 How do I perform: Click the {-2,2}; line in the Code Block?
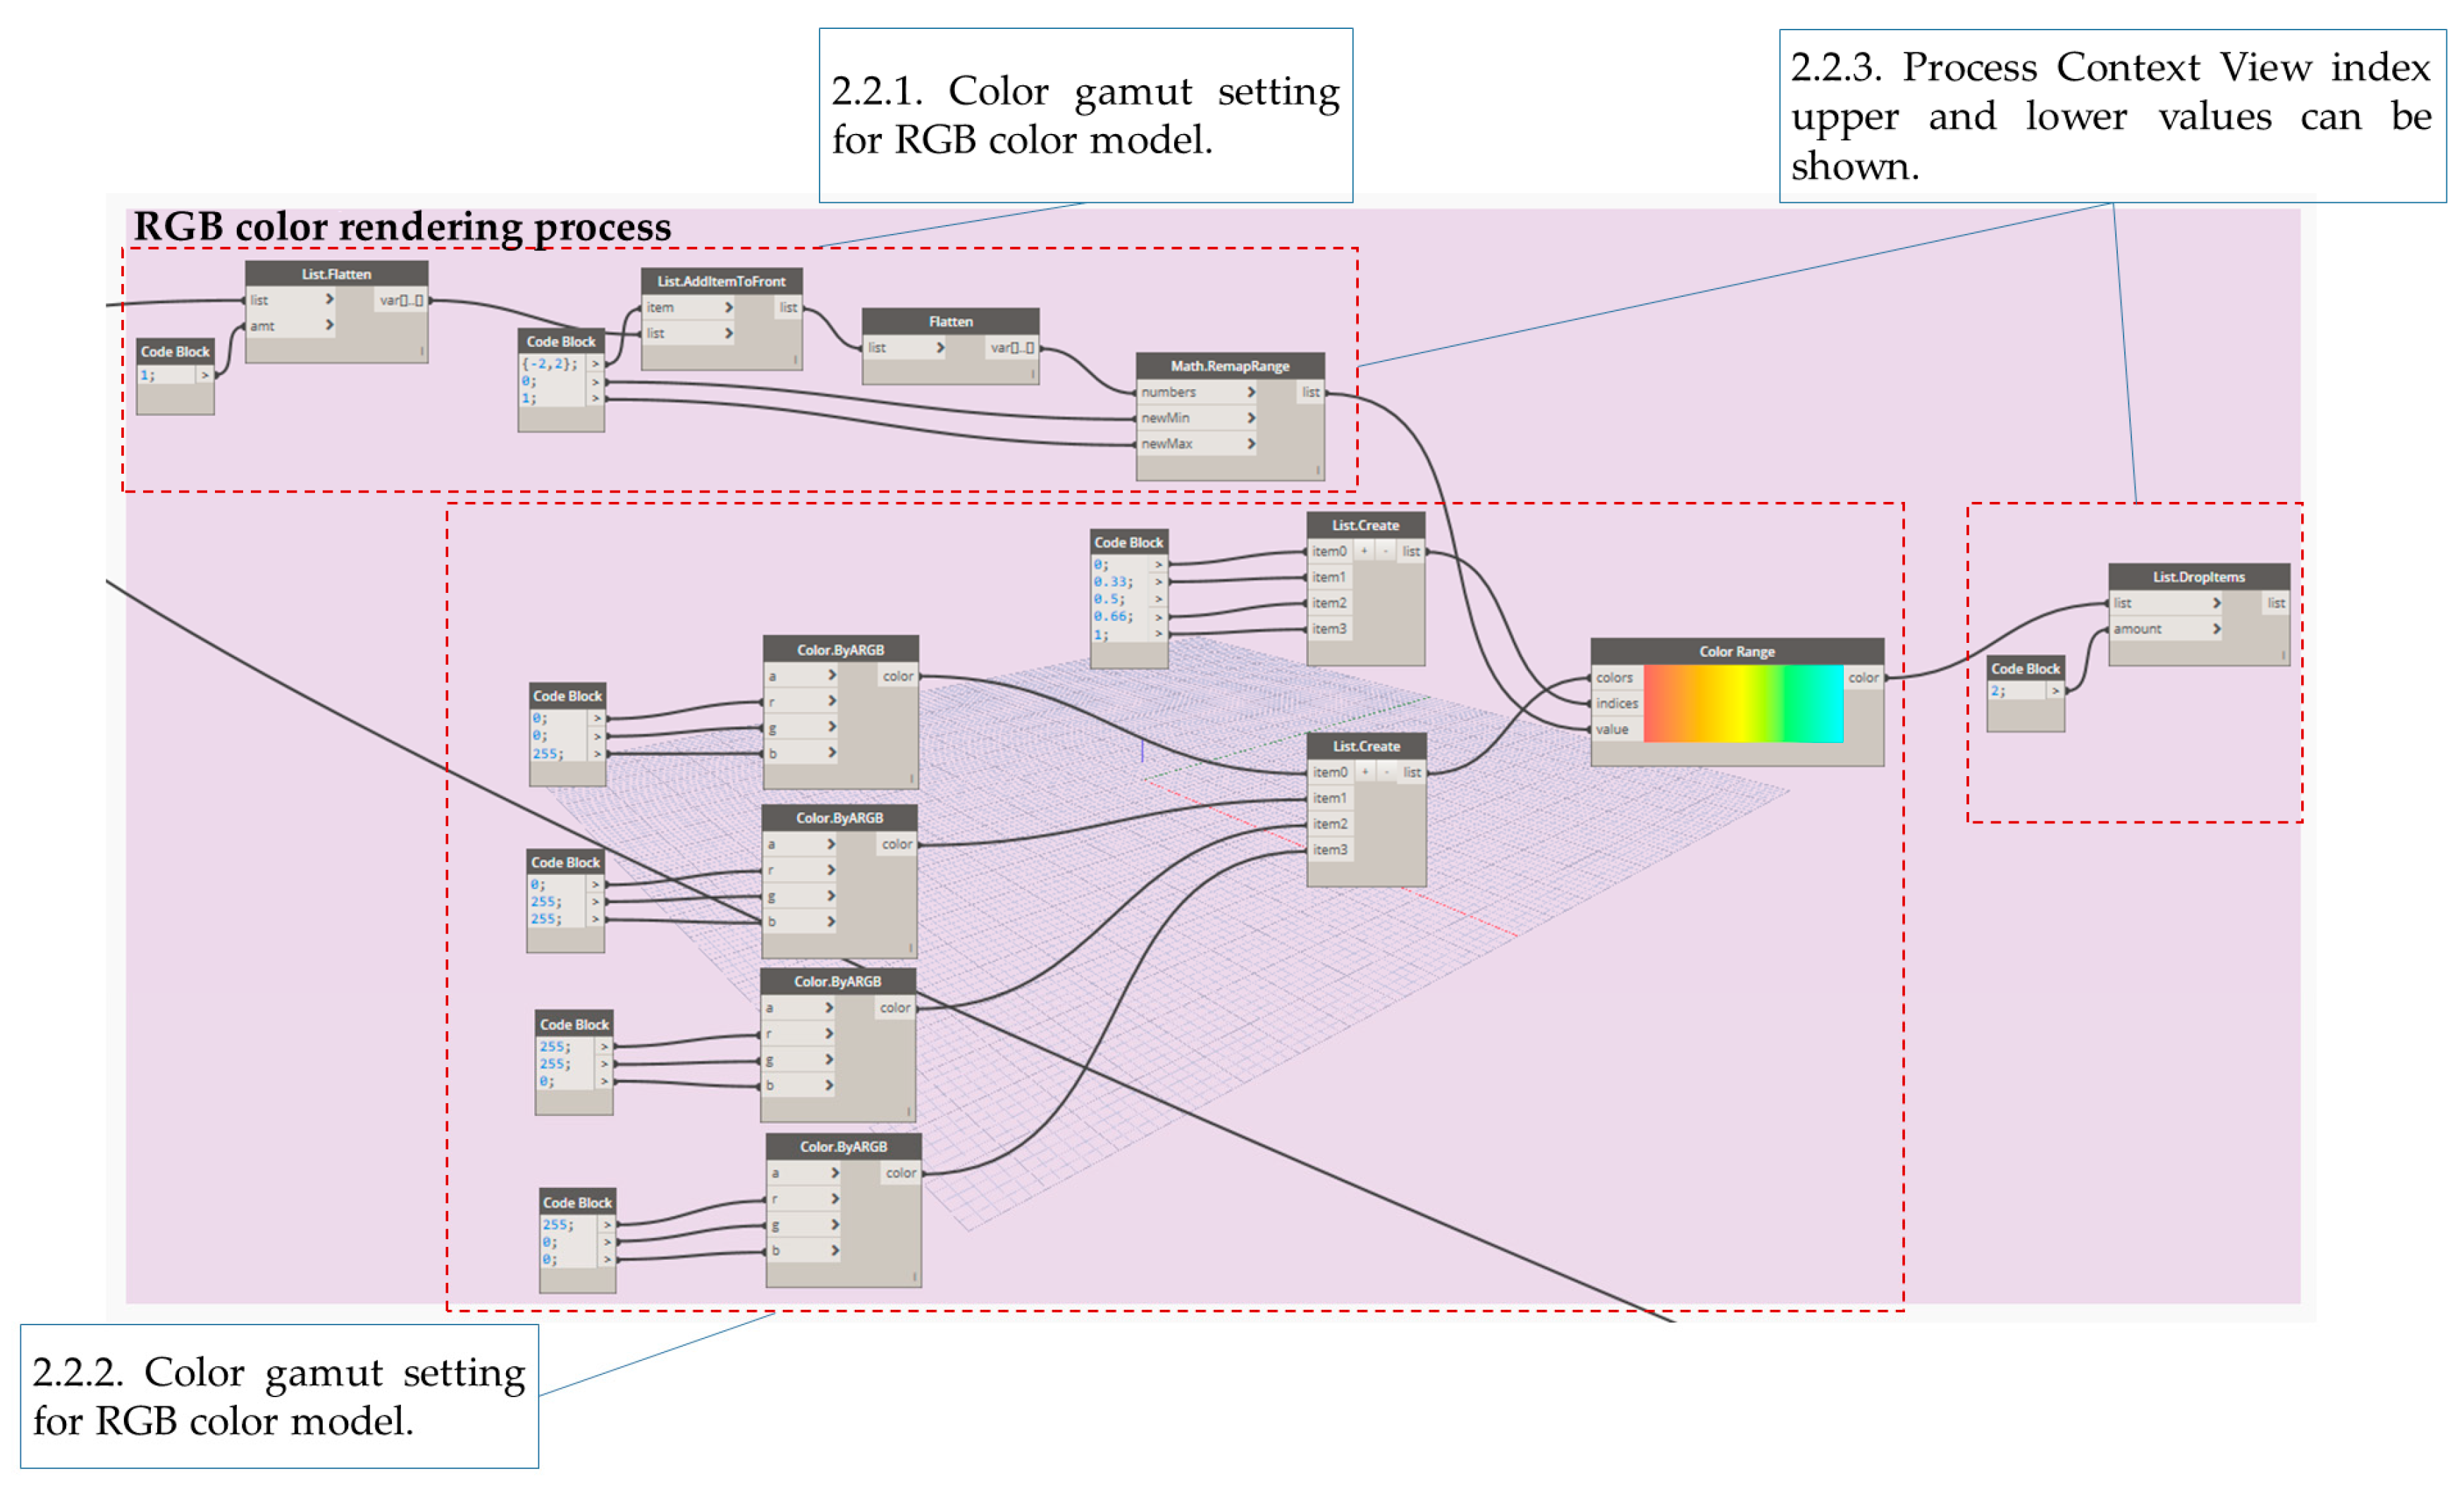(x=550, y=364)
